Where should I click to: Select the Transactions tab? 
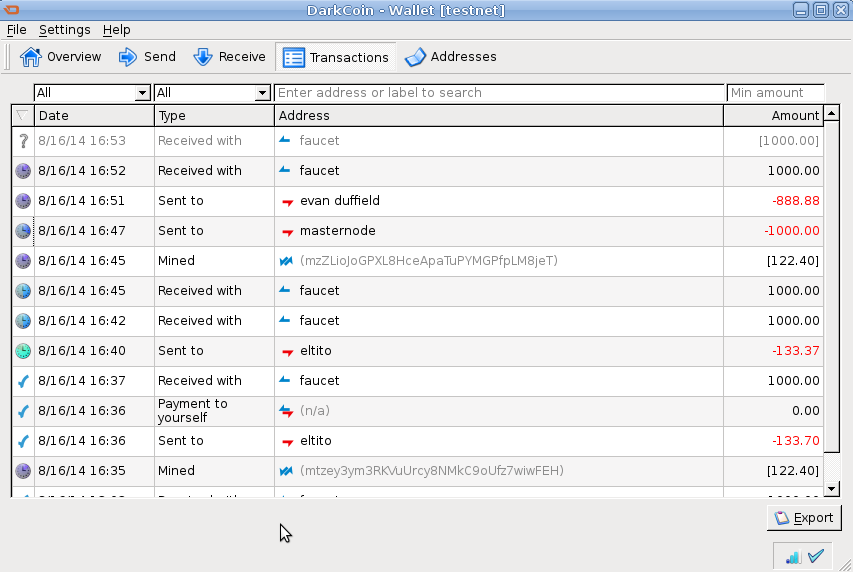click(x=336, y=57)
